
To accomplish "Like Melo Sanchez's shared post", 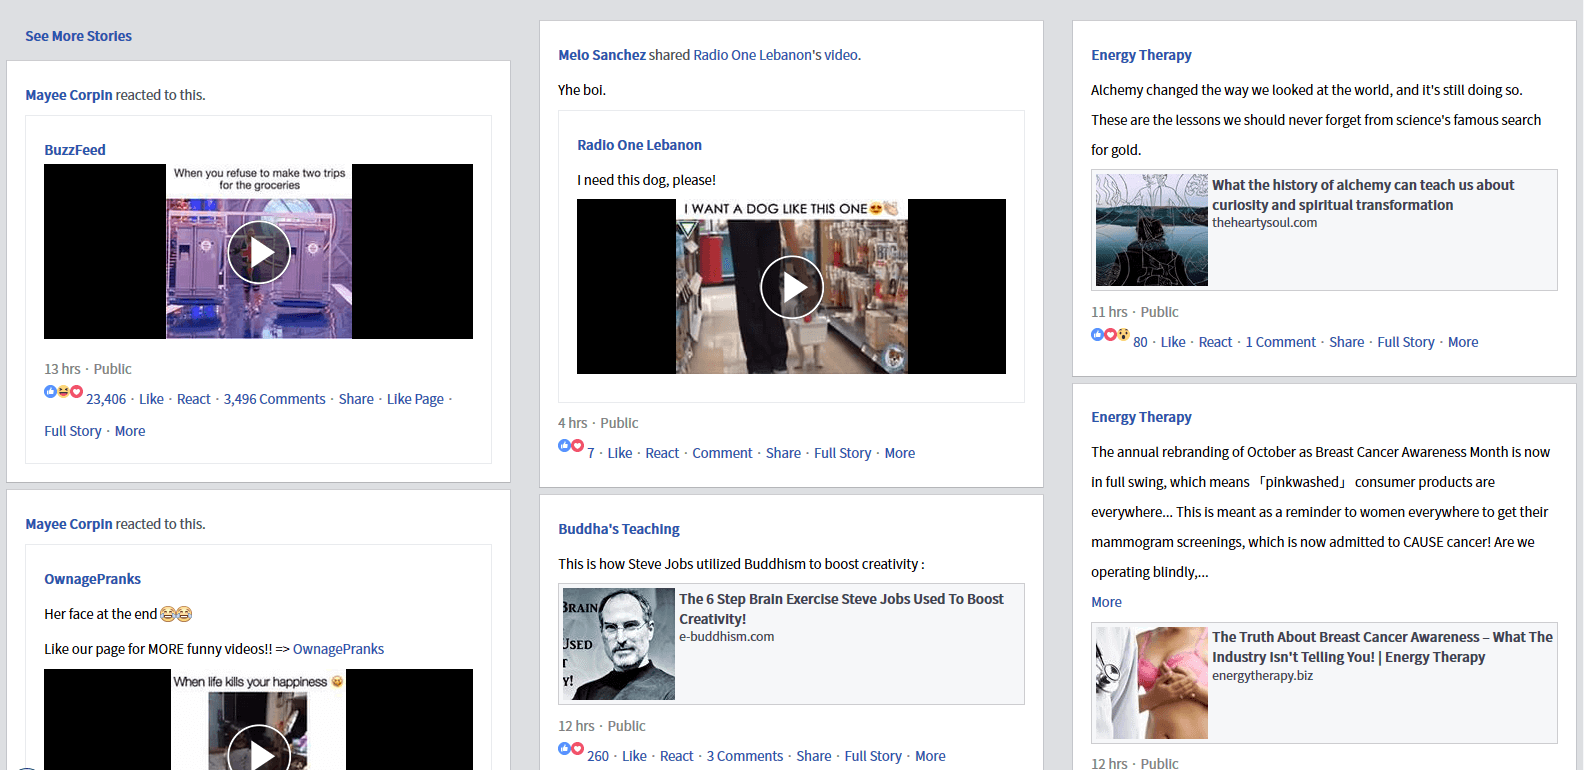I will pos(620,453).
